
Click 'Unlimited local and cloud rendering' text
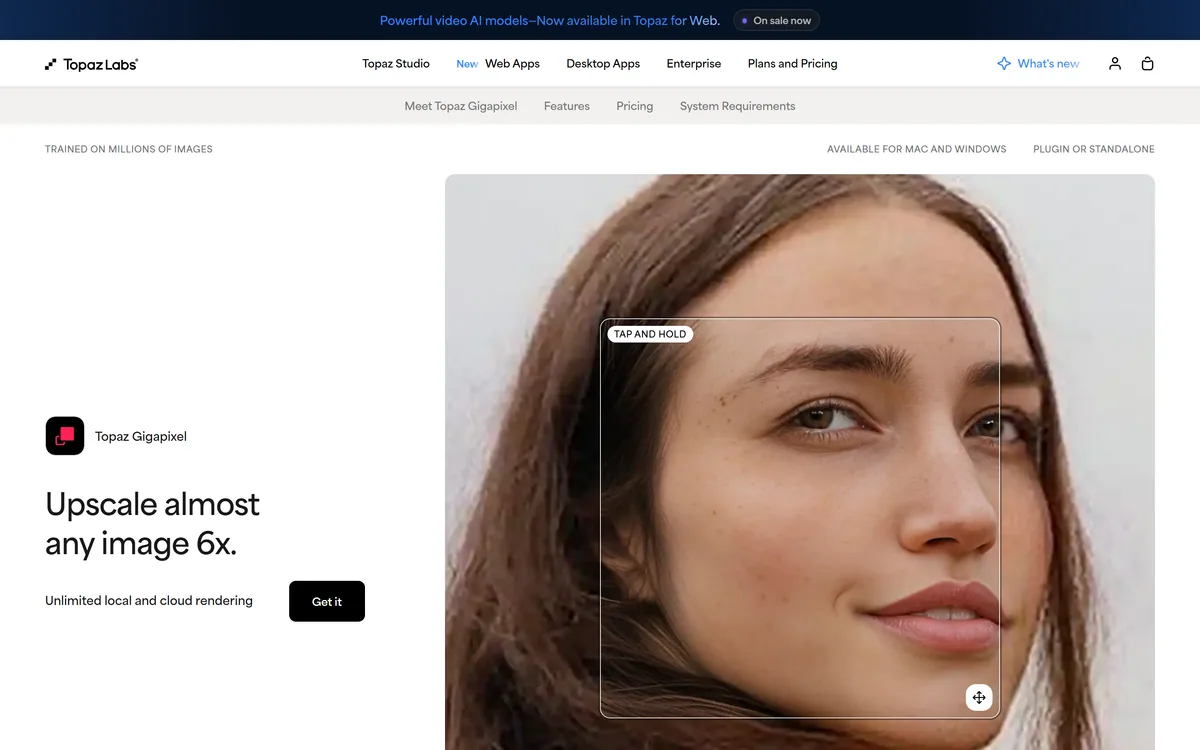(149, 601)
